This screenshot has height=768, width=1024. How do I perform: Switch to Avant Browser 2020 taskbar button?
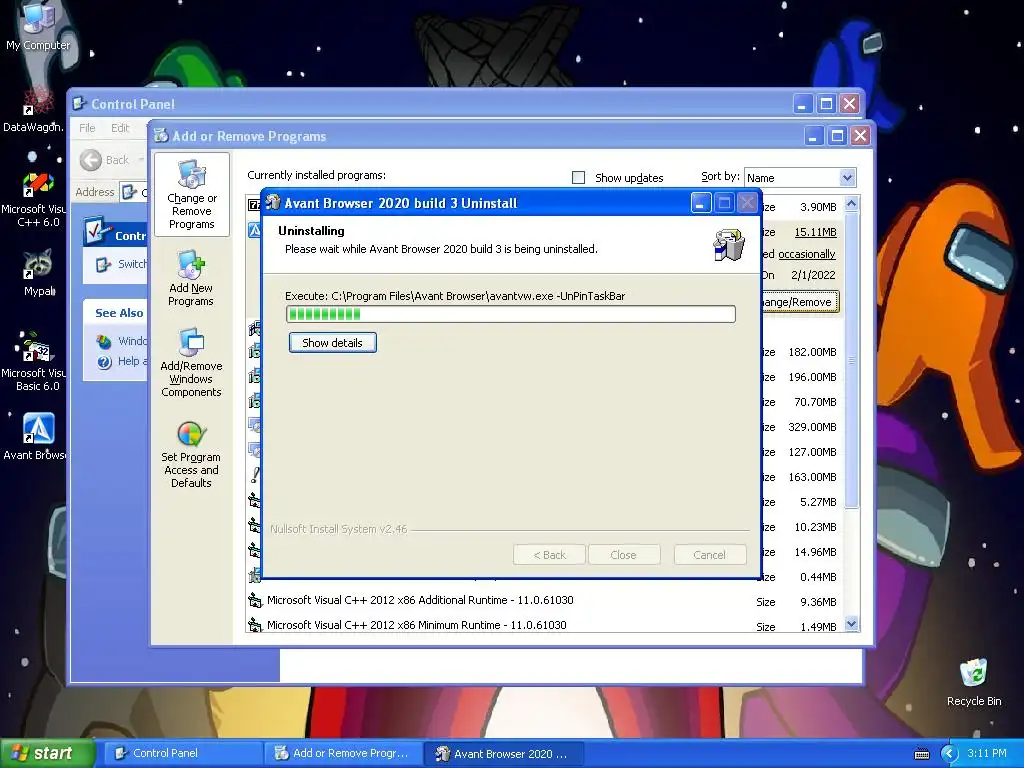coord(504,754)
